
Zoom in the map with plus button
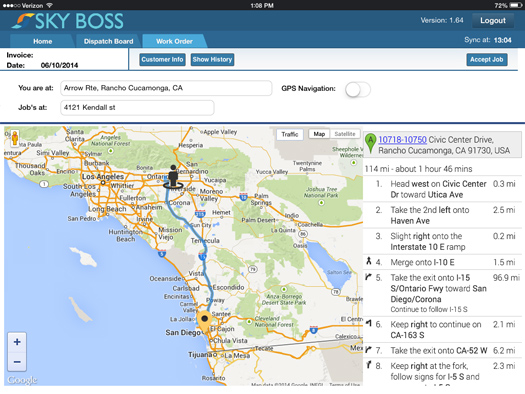17,342
